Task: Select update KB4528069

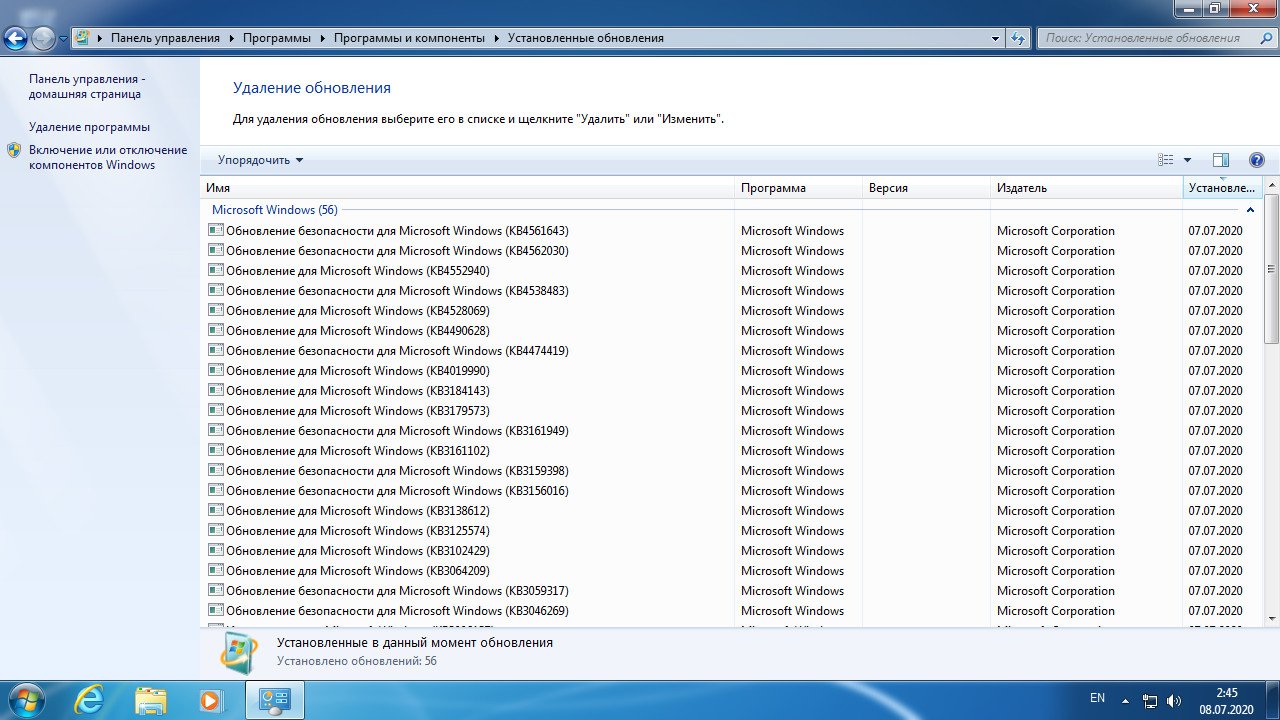Action: pos(732,310)
